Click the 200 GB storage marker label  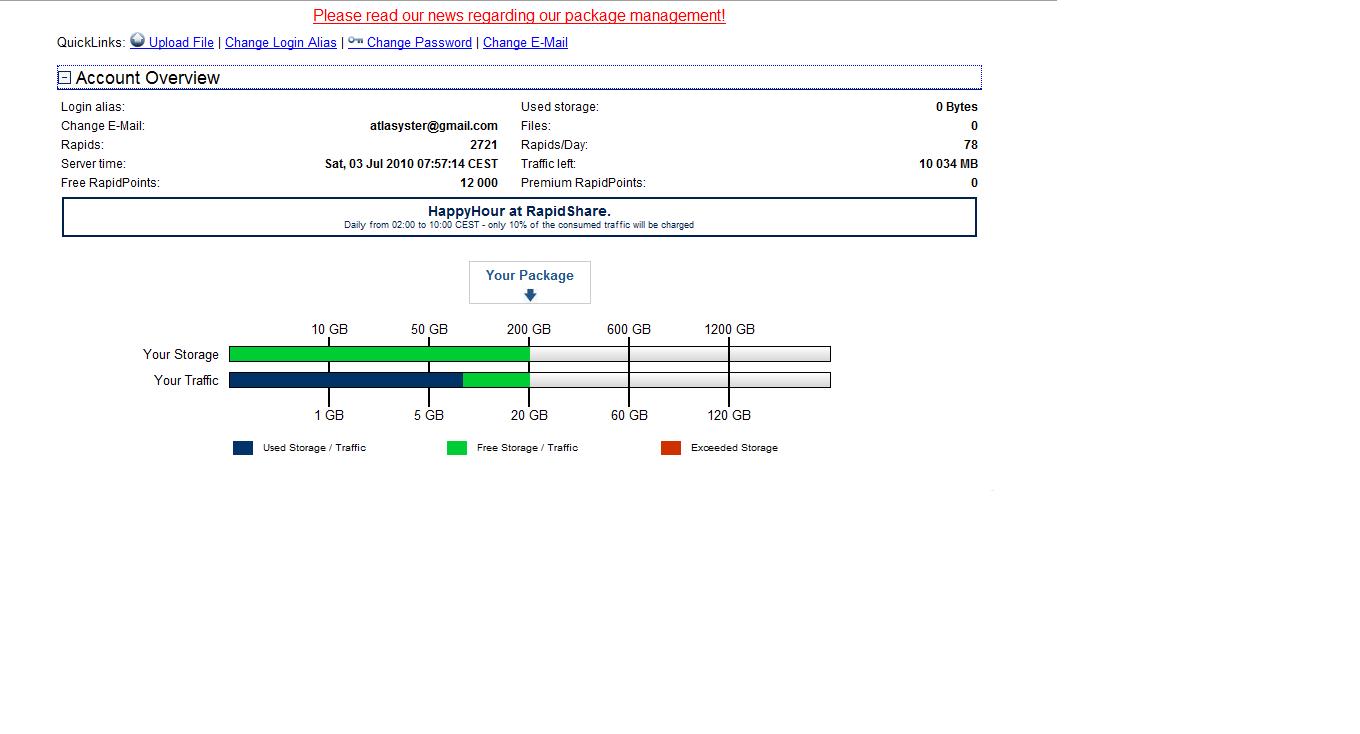[529, 329]
